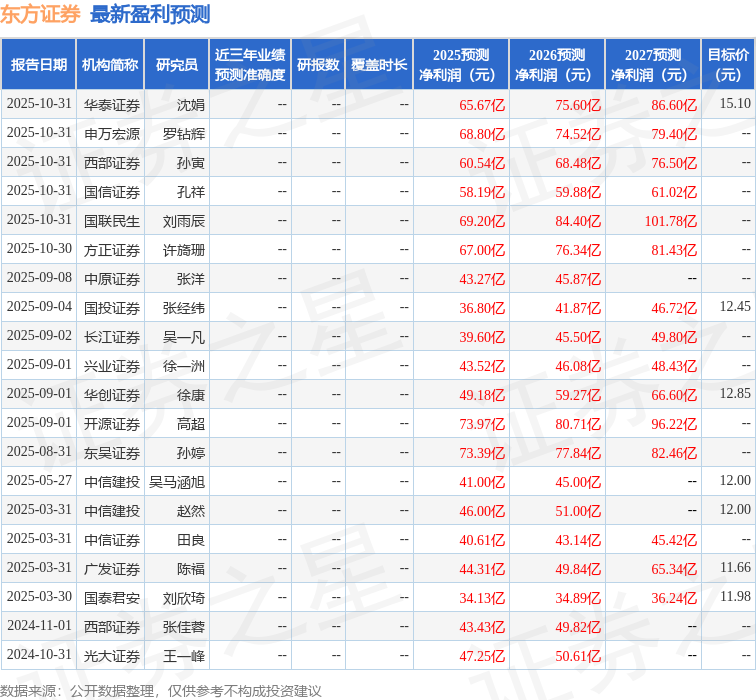Click the 50.61亿 profit value
The height and width of the screenshot is (700, 756).
(x=578, y=656)
